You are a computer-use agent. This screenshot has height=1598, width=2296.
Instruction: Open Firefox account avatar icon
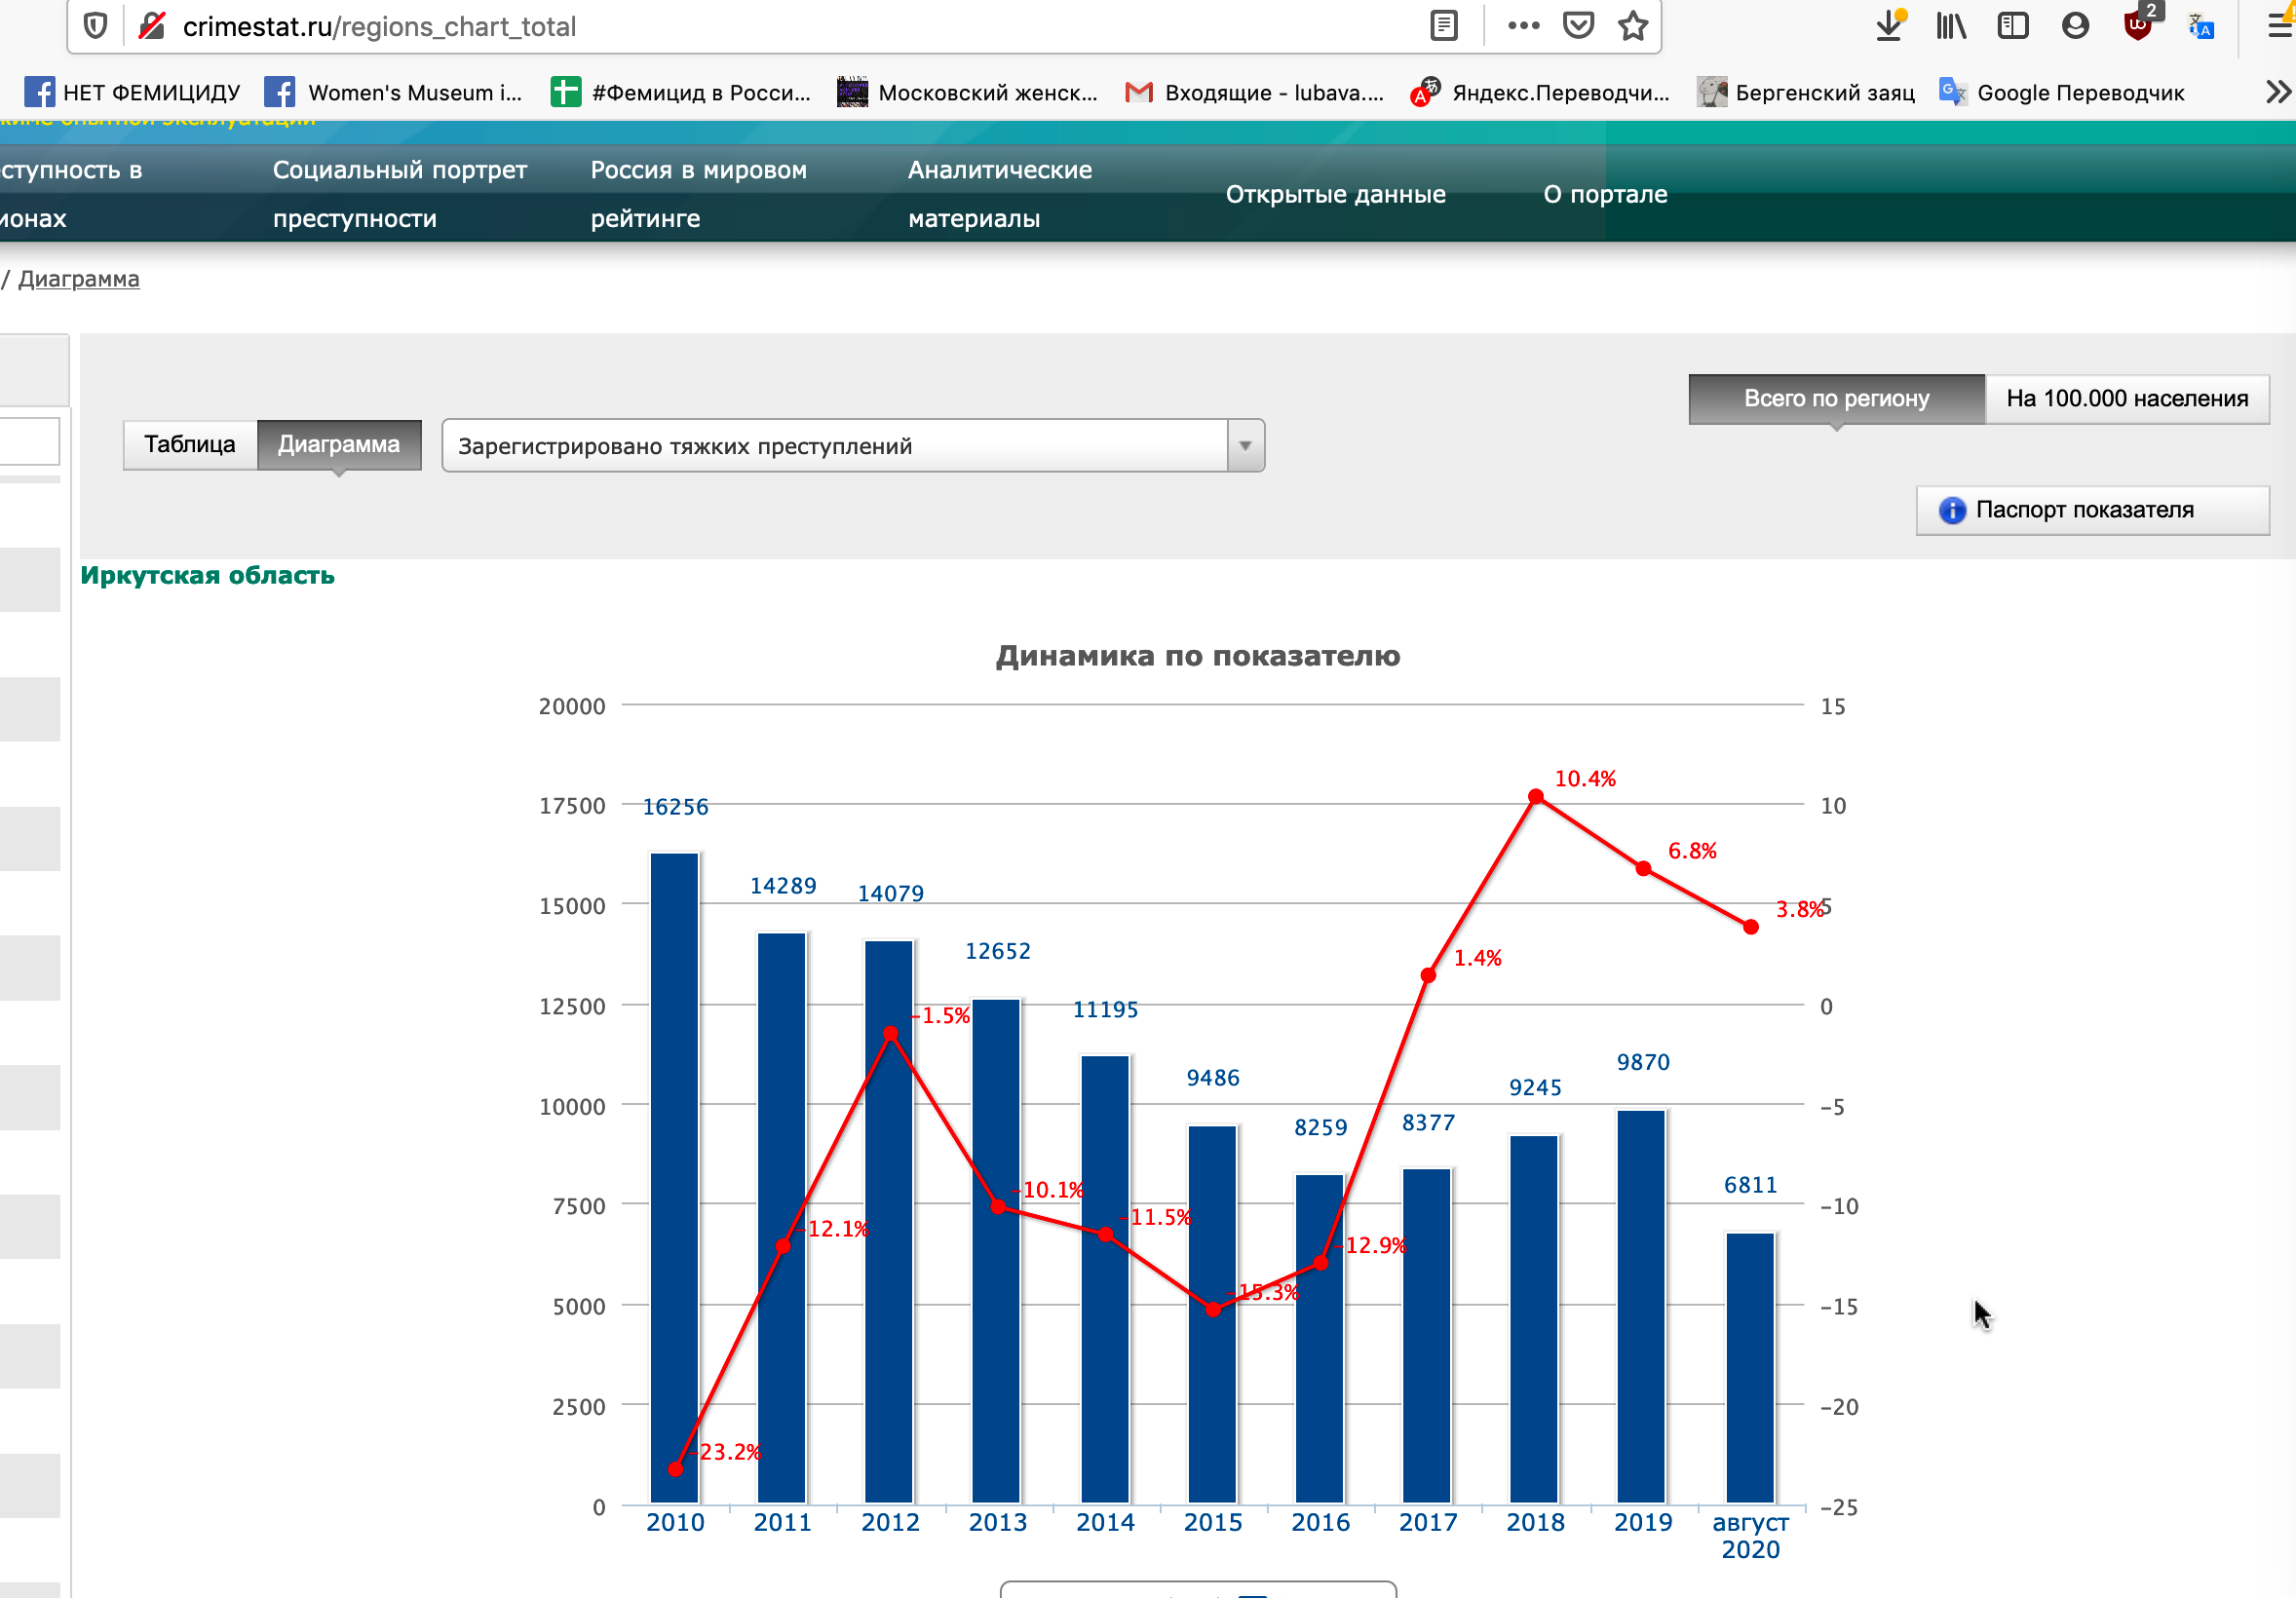click(2075, 26)
